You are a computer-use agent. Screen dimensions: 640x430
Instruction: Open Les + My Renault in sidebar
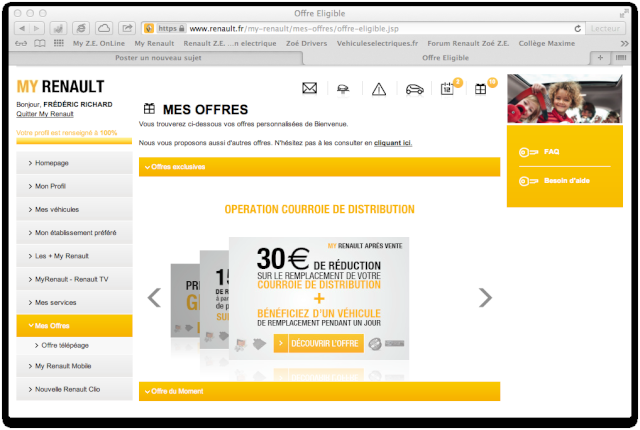pos(74,256)
